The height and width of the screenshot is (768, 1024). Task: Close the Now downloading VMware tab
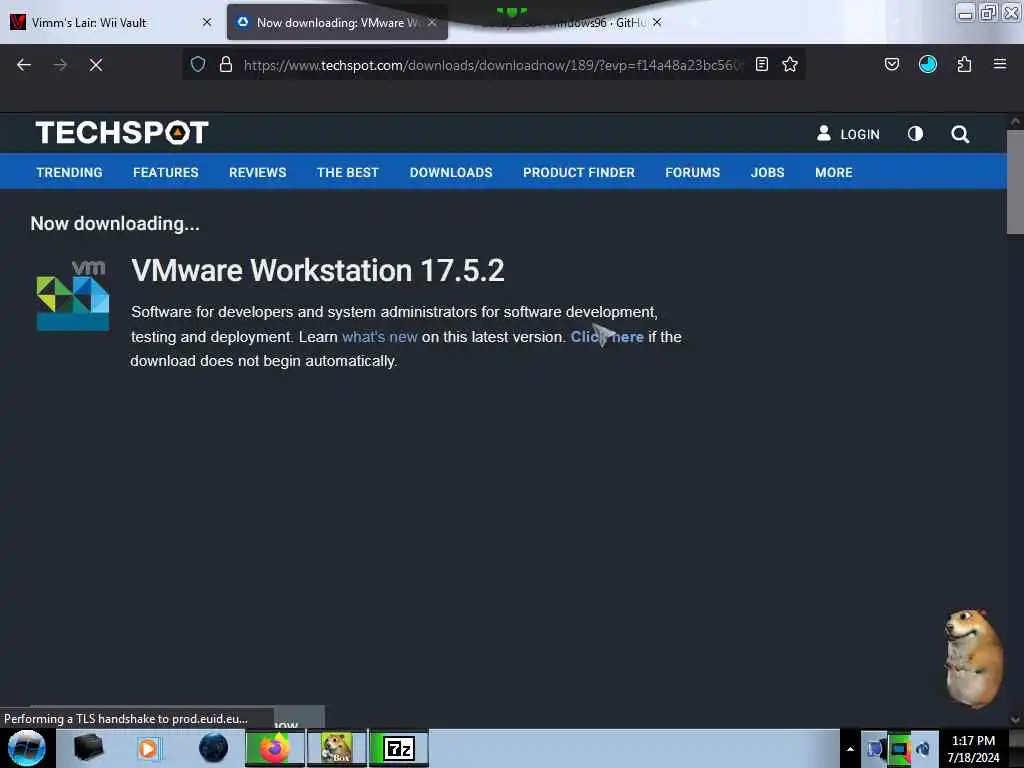pyautogui.click(x=432, y=22)
